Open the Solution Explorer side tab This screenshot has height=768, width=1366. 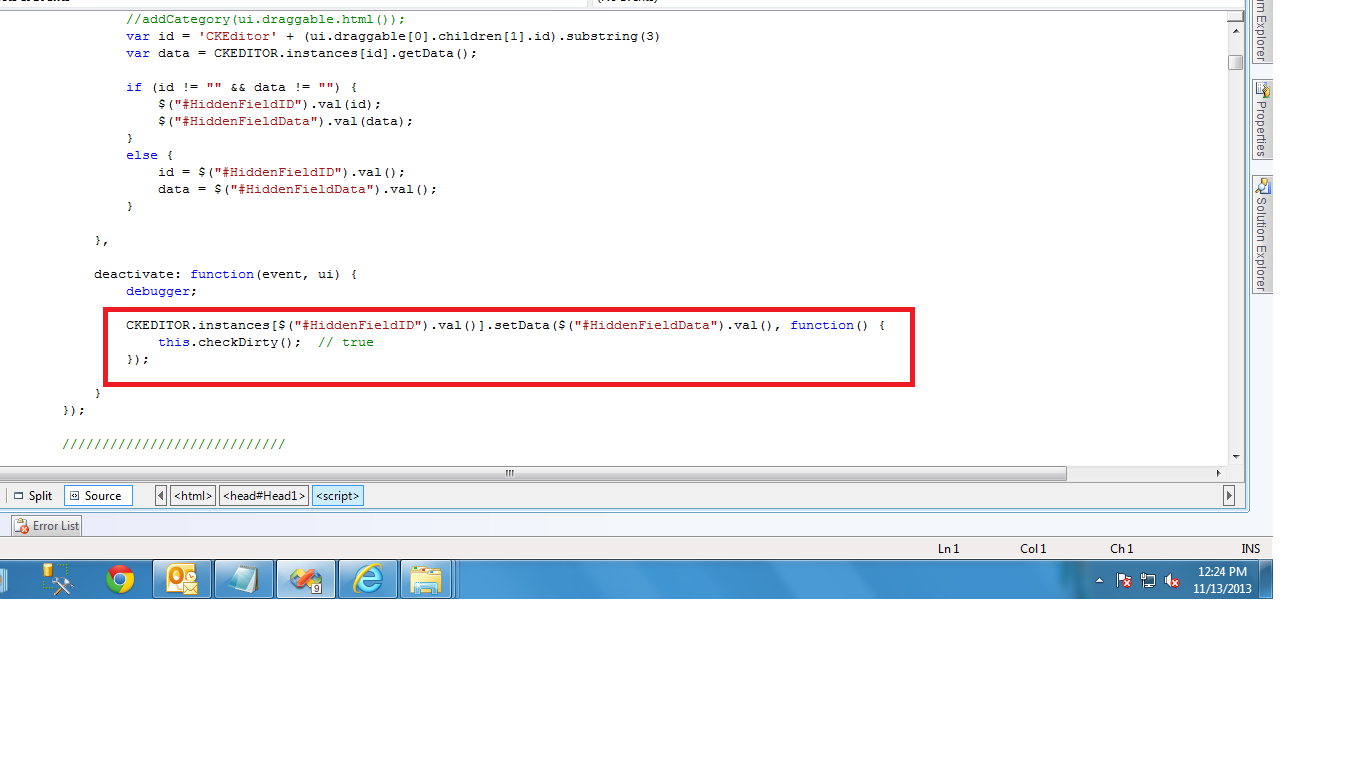pyautogui.click(x=1262, y=234)
